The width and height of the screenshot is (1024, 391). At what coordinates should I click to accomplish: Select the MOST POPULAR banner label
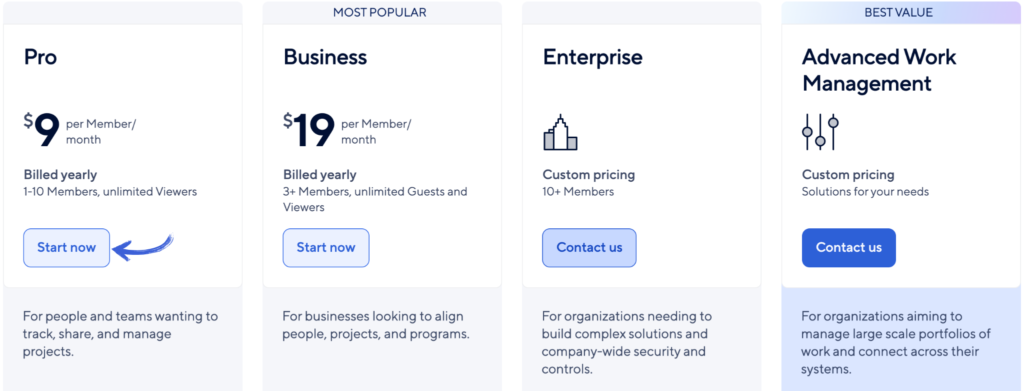pyautogui.click(x=379, y=12)
